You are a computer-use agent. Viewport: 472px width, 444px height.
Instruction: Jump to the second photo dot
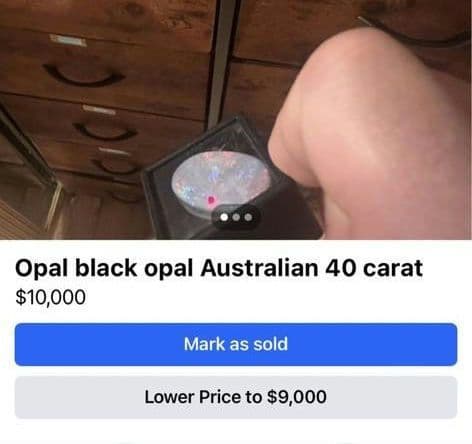236,217
